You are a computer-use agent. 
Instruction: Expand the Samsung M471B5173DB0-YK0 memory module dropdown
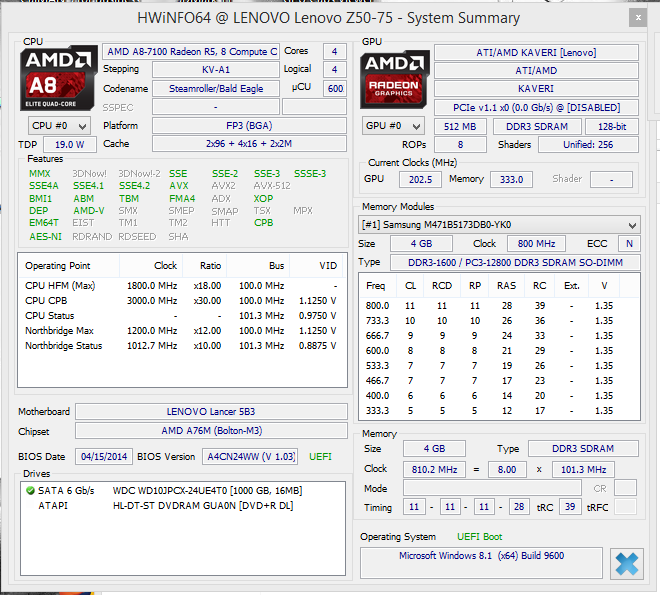pyautogui.click(x=499, y=225)
